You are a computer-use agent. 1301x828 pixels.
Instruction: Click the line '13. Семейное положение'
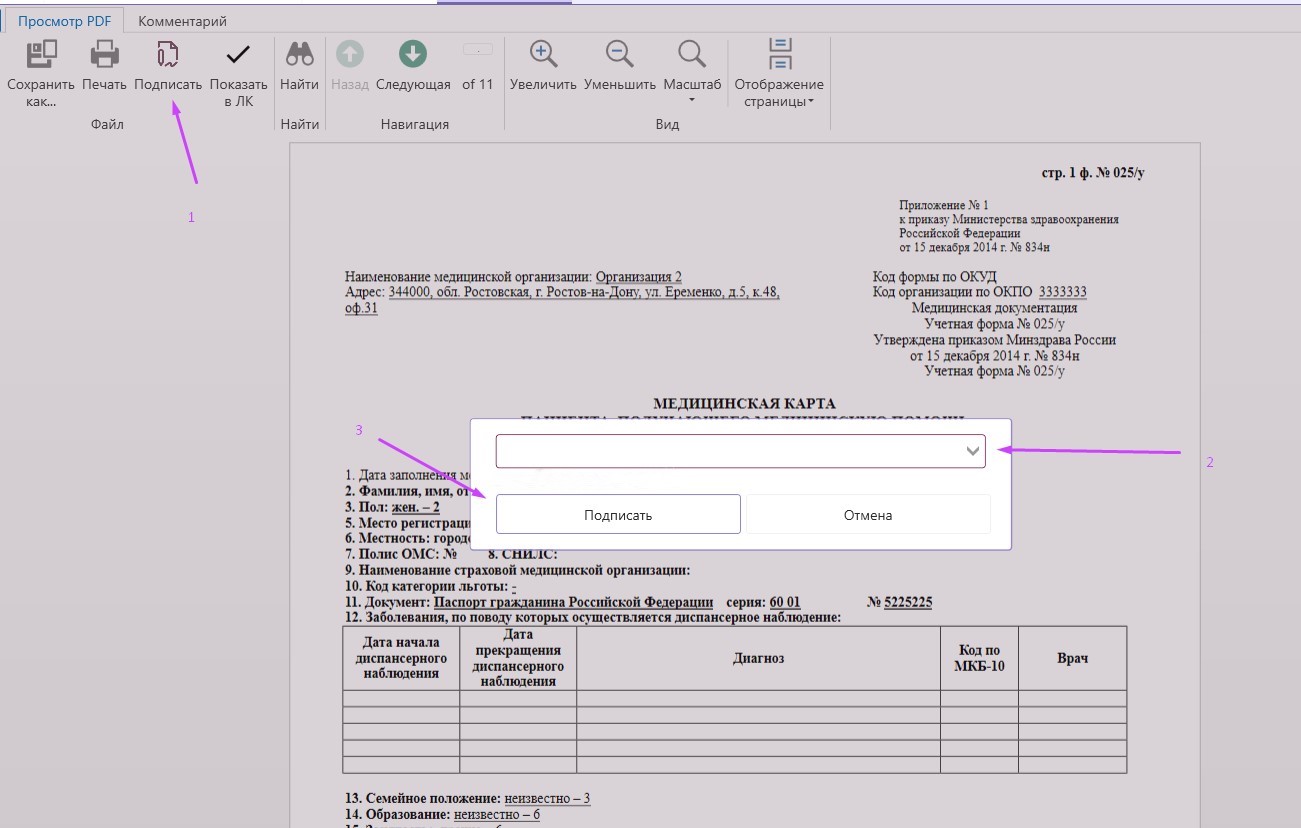(x=468, y=798)
